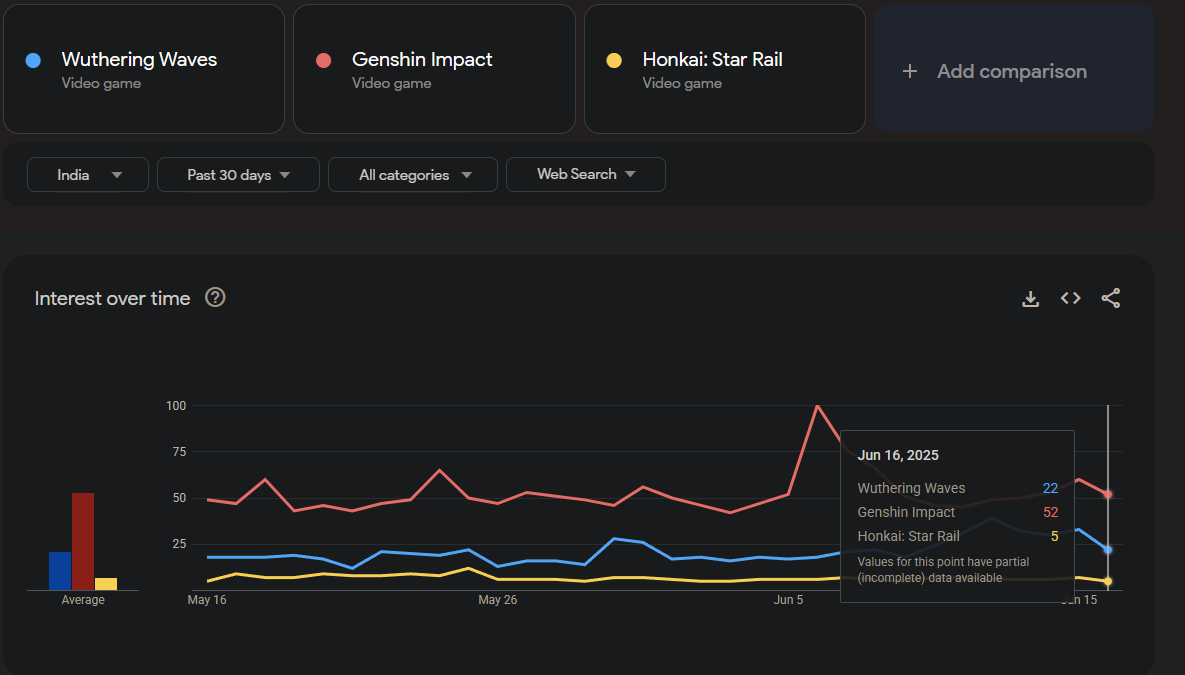Click the 100 y-axis label
The height and width of the screenshot is (675, 1185).
pos(176,406)
